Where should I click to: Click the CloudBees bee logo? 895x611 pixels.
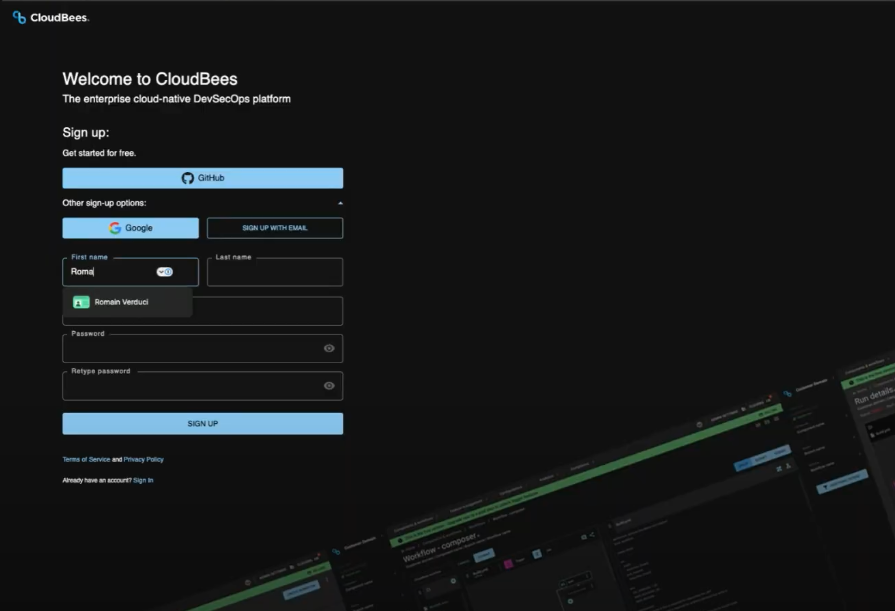[20, 16]
